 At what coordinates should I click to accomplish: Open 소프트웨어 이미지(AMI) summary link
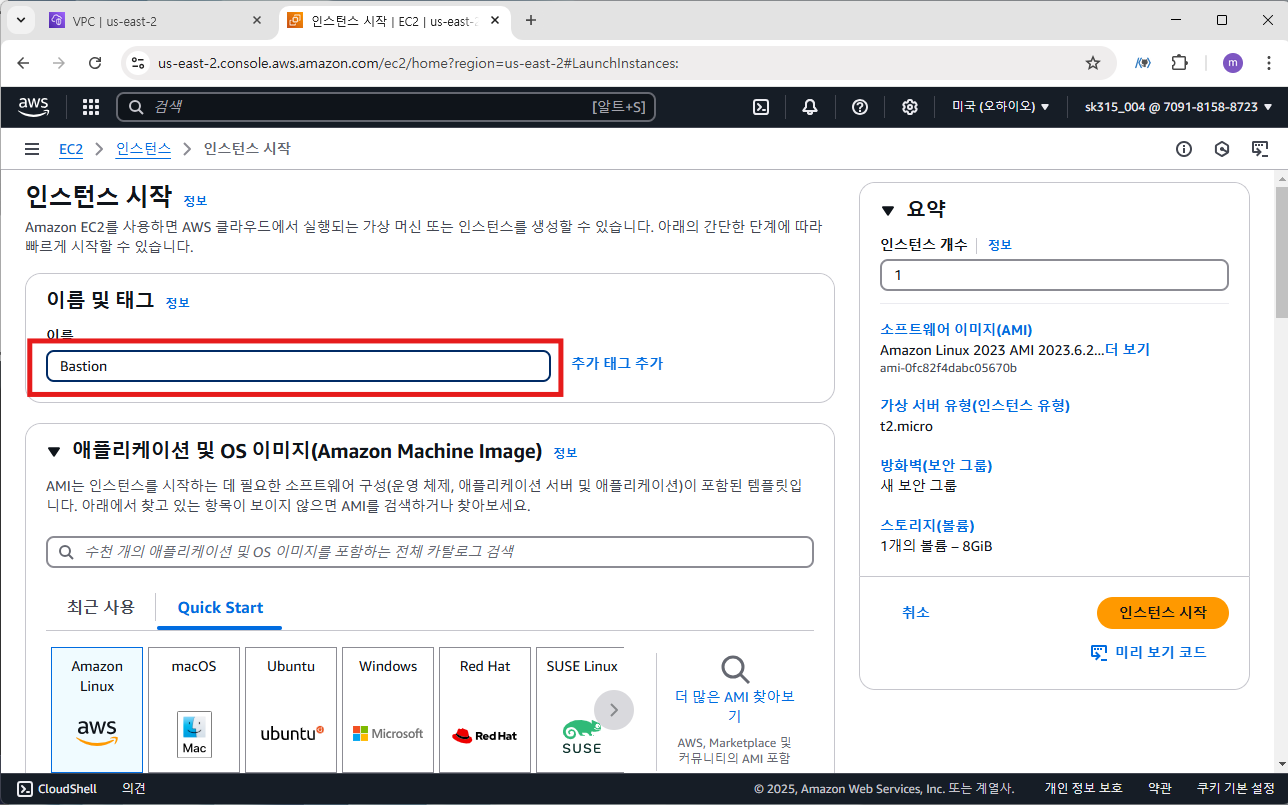click(x=956, y=329)
